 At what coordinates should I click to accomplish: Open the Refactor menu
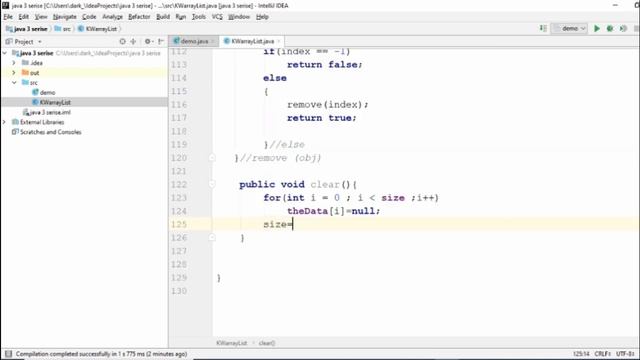pos(139,17)
